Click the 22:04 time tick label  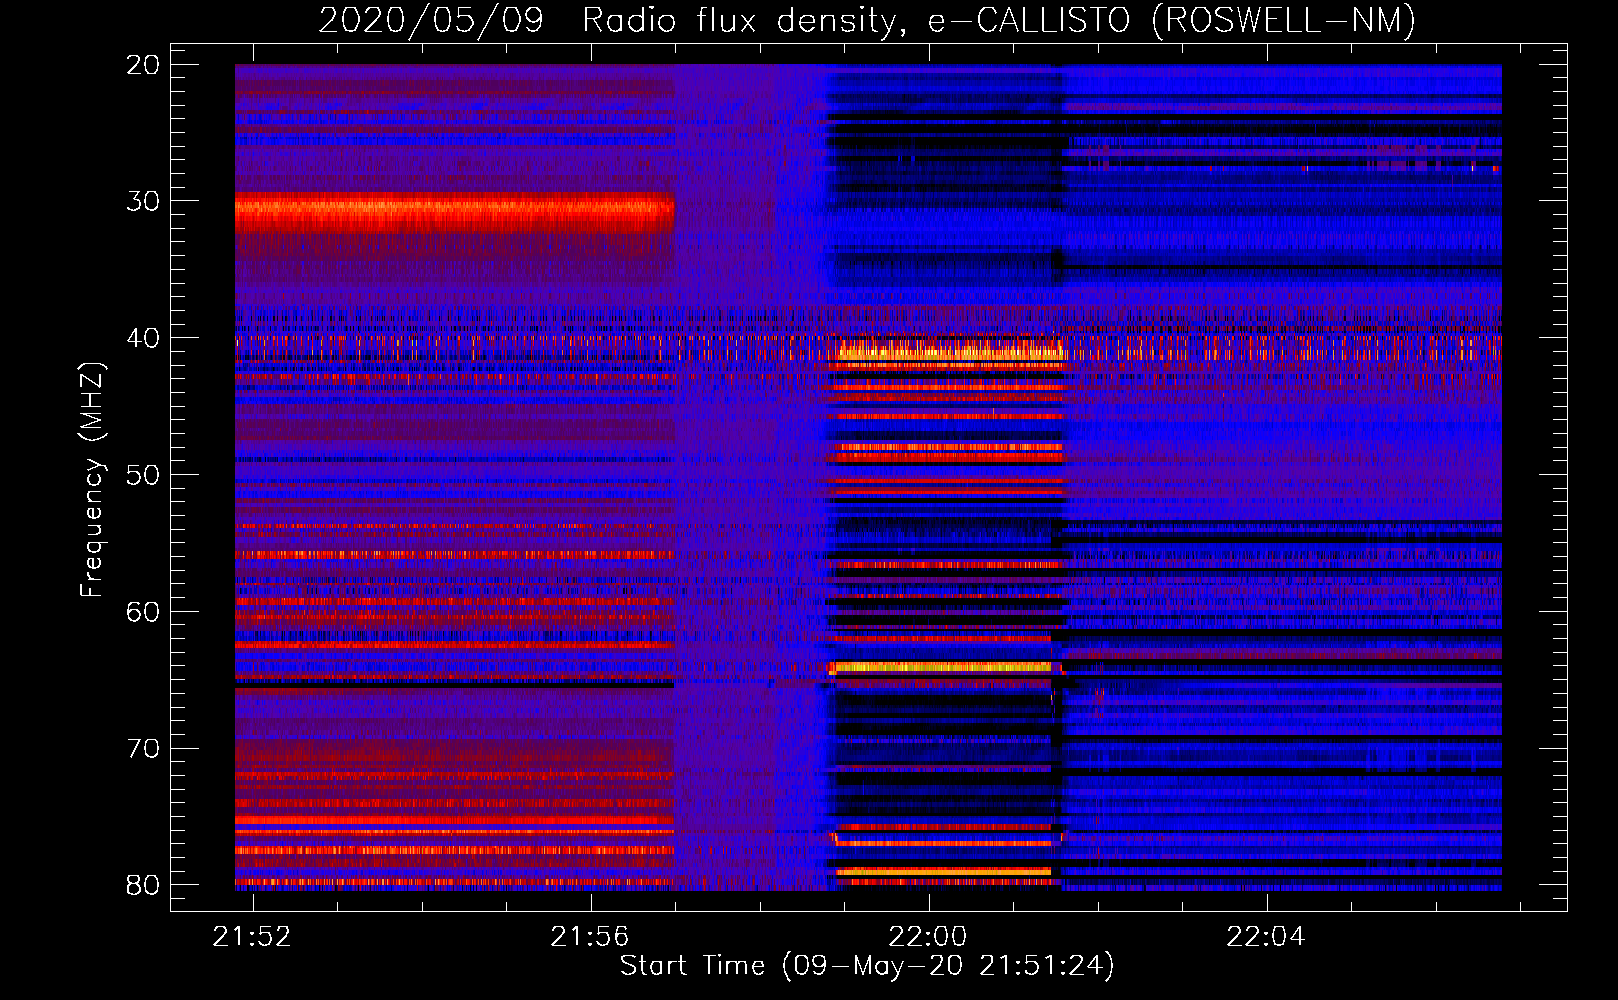point(1266,936)
